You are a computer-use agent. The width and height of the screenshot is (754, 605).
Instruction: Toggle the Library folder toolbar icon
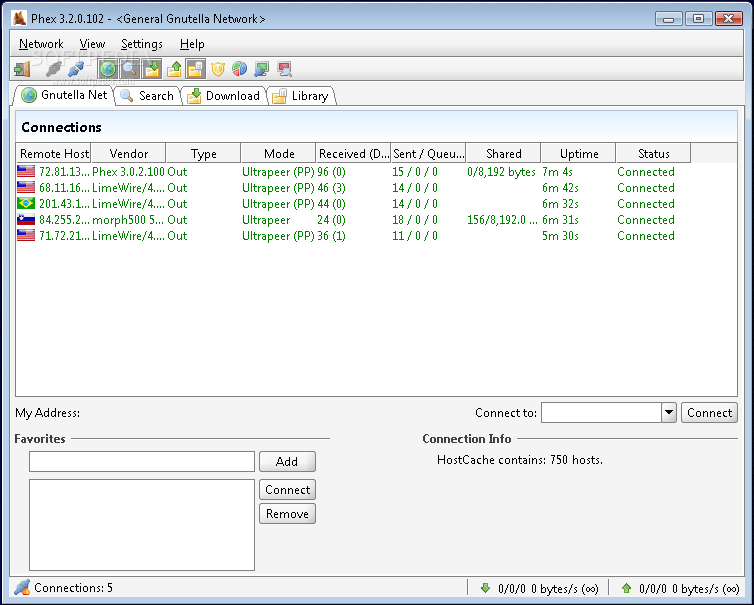pos(195,69)
